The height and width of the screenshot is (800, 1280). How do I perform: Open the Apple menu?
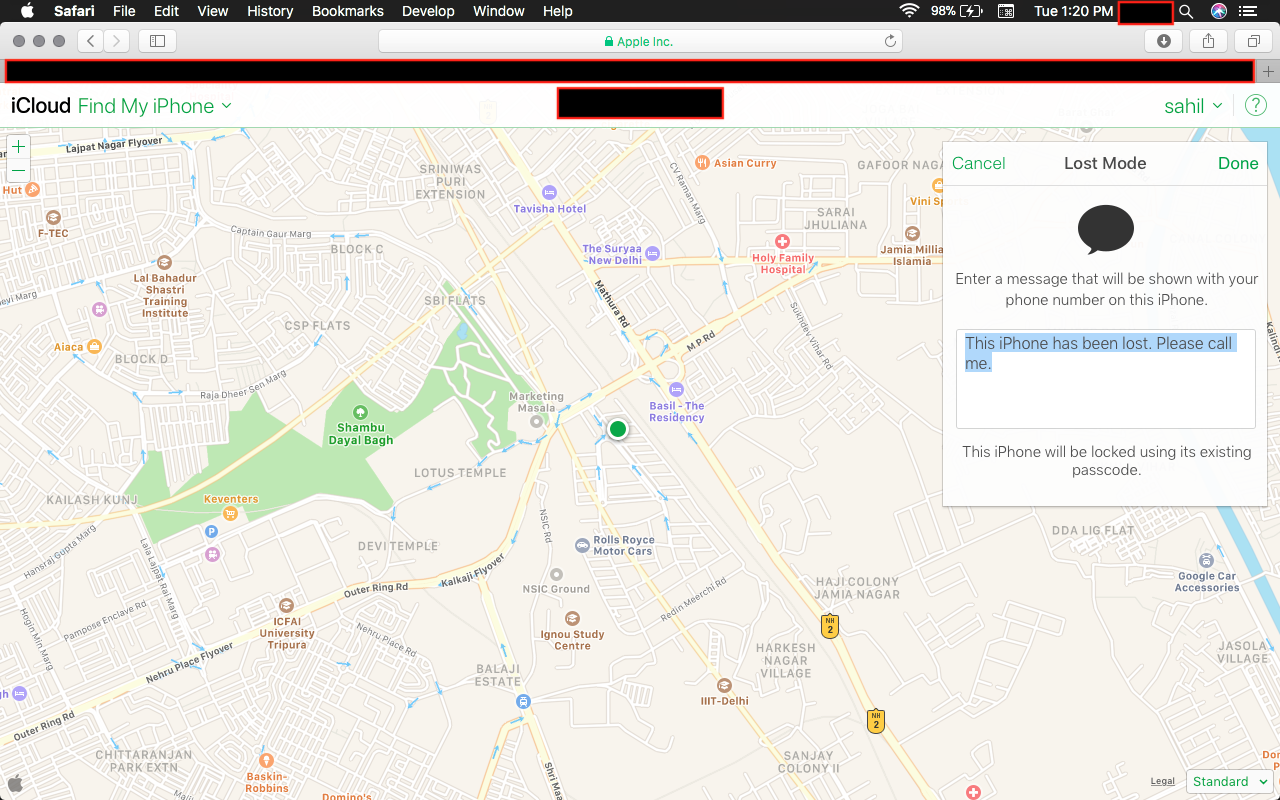[x=27, y=11]
